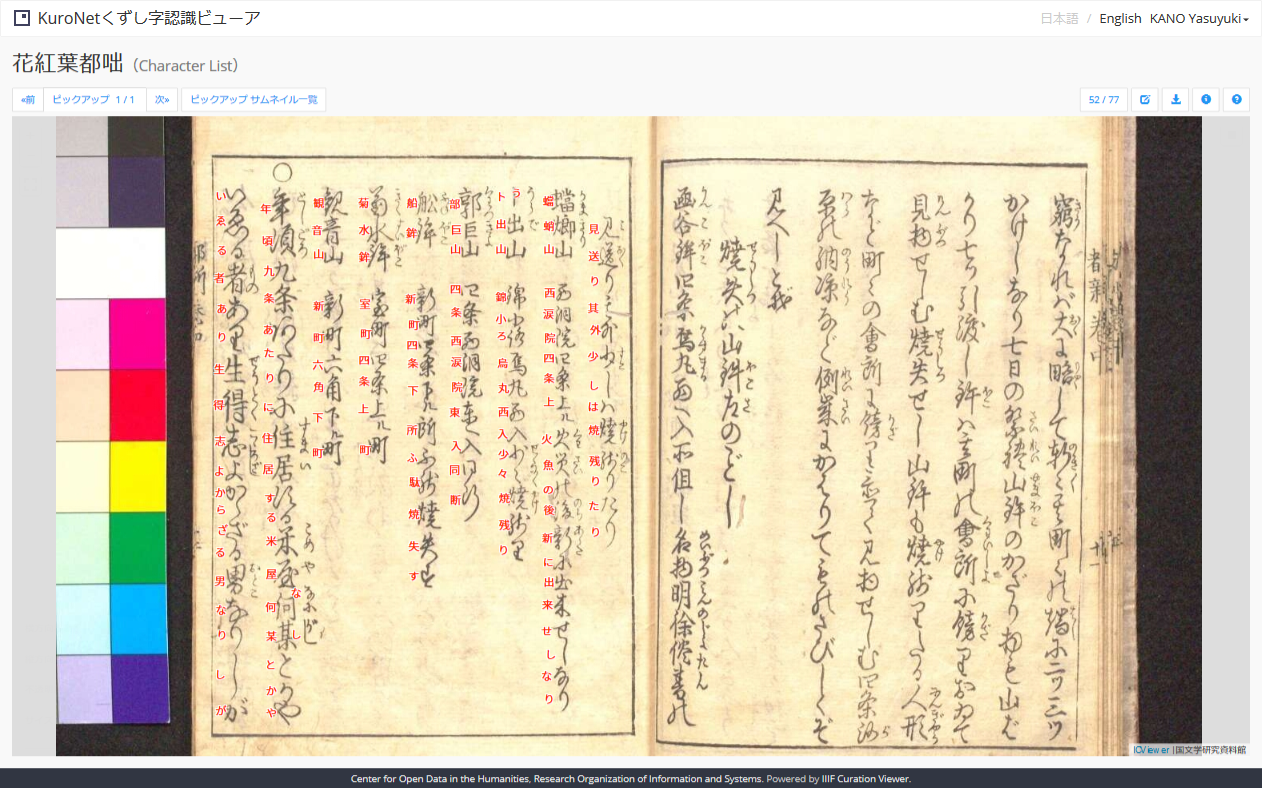This screenshot has height=788, width=1262.
Task: Click the ICViewer attribution link
Action: (x=1151, y=749)
